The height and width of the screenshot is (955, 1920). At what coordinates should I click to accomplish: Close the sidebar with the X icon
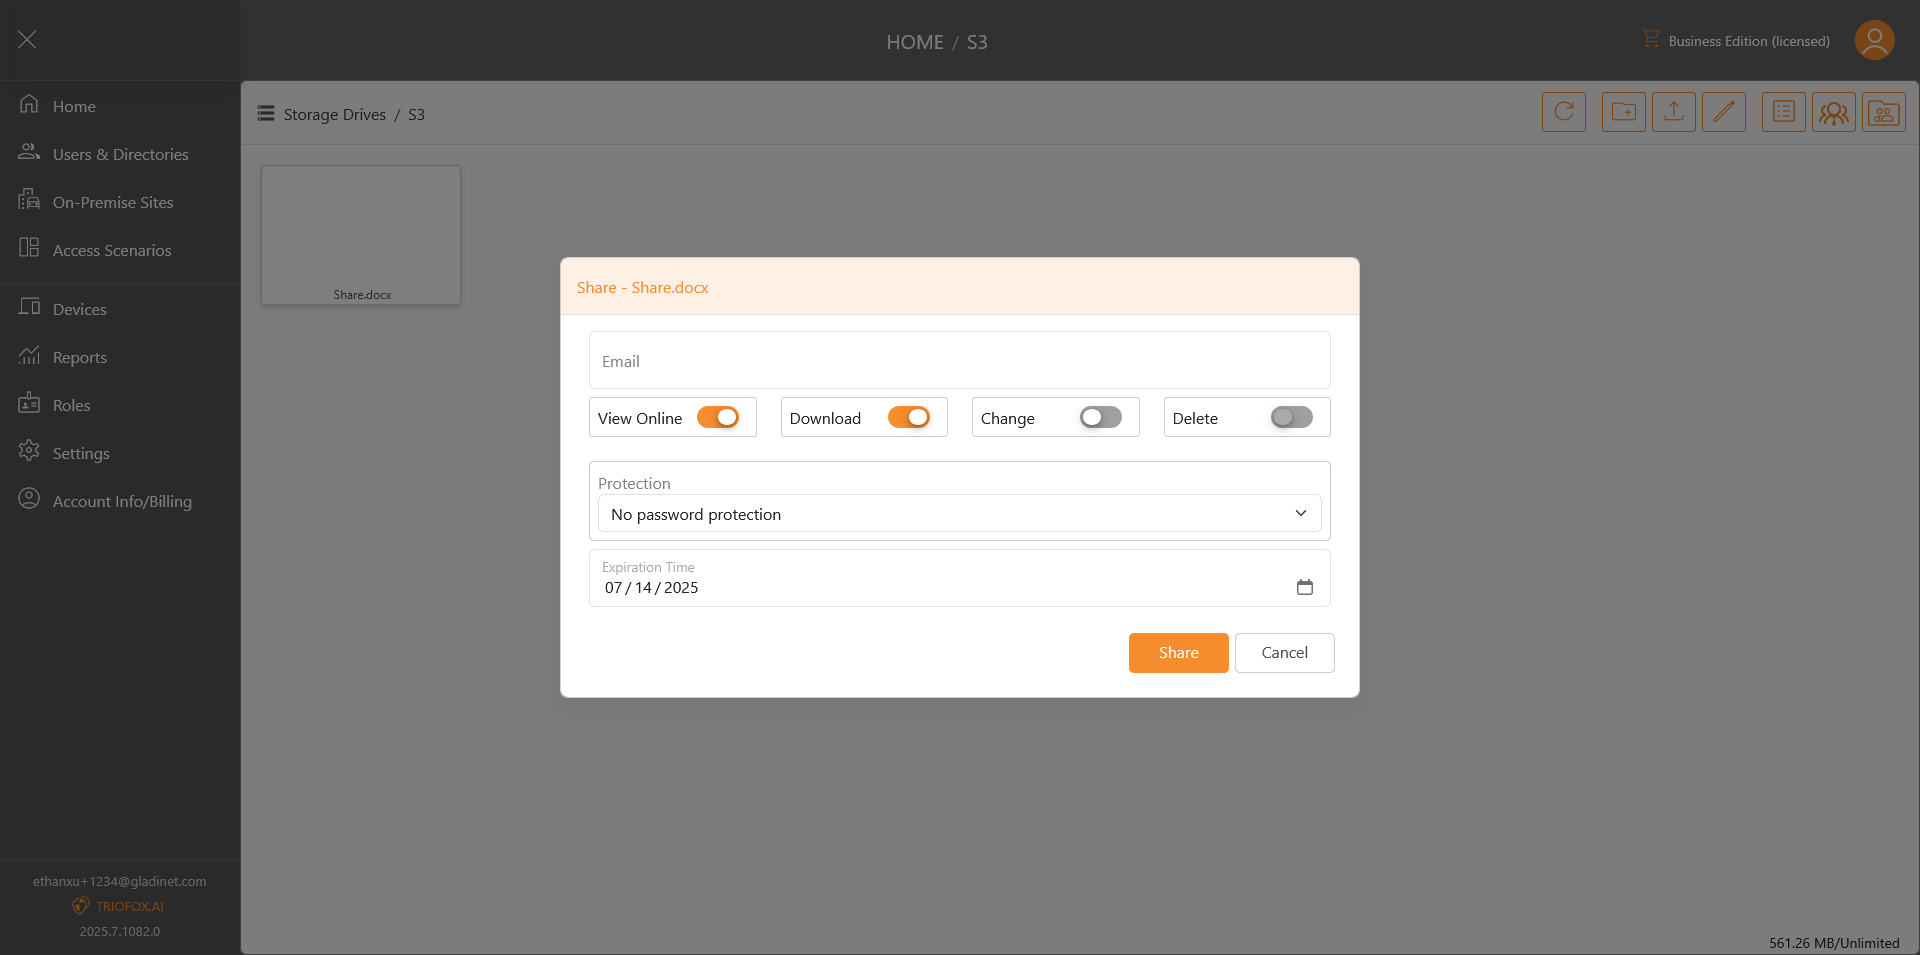click(x=27, y=39)
